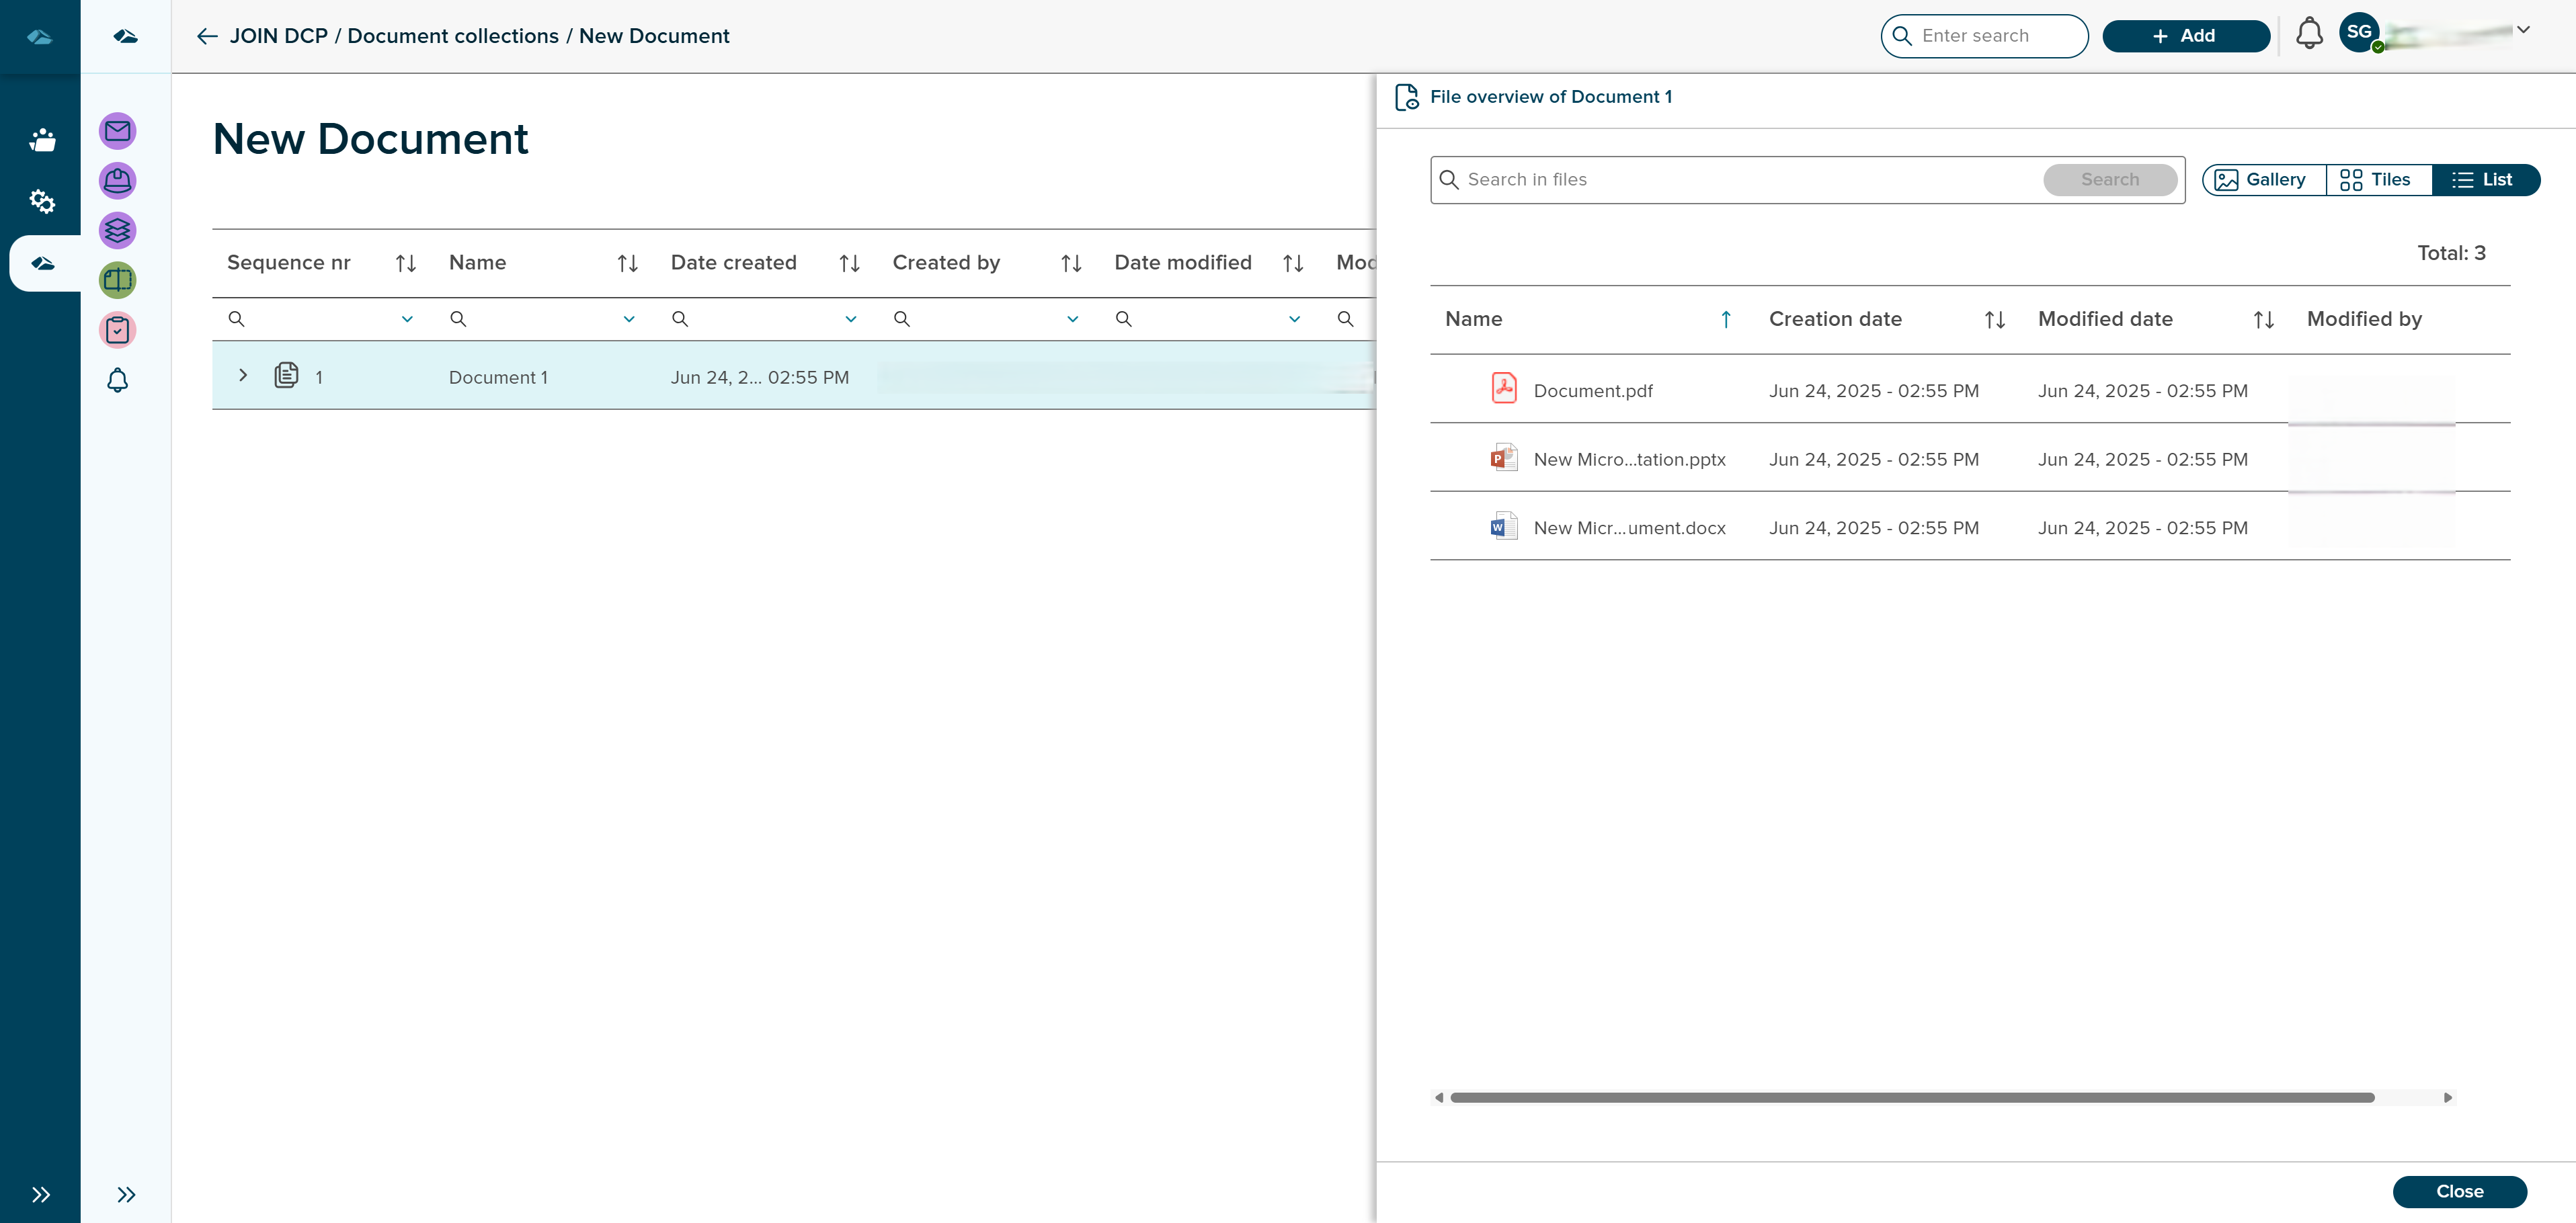Click the Add button in header

tap(2185, 36)
